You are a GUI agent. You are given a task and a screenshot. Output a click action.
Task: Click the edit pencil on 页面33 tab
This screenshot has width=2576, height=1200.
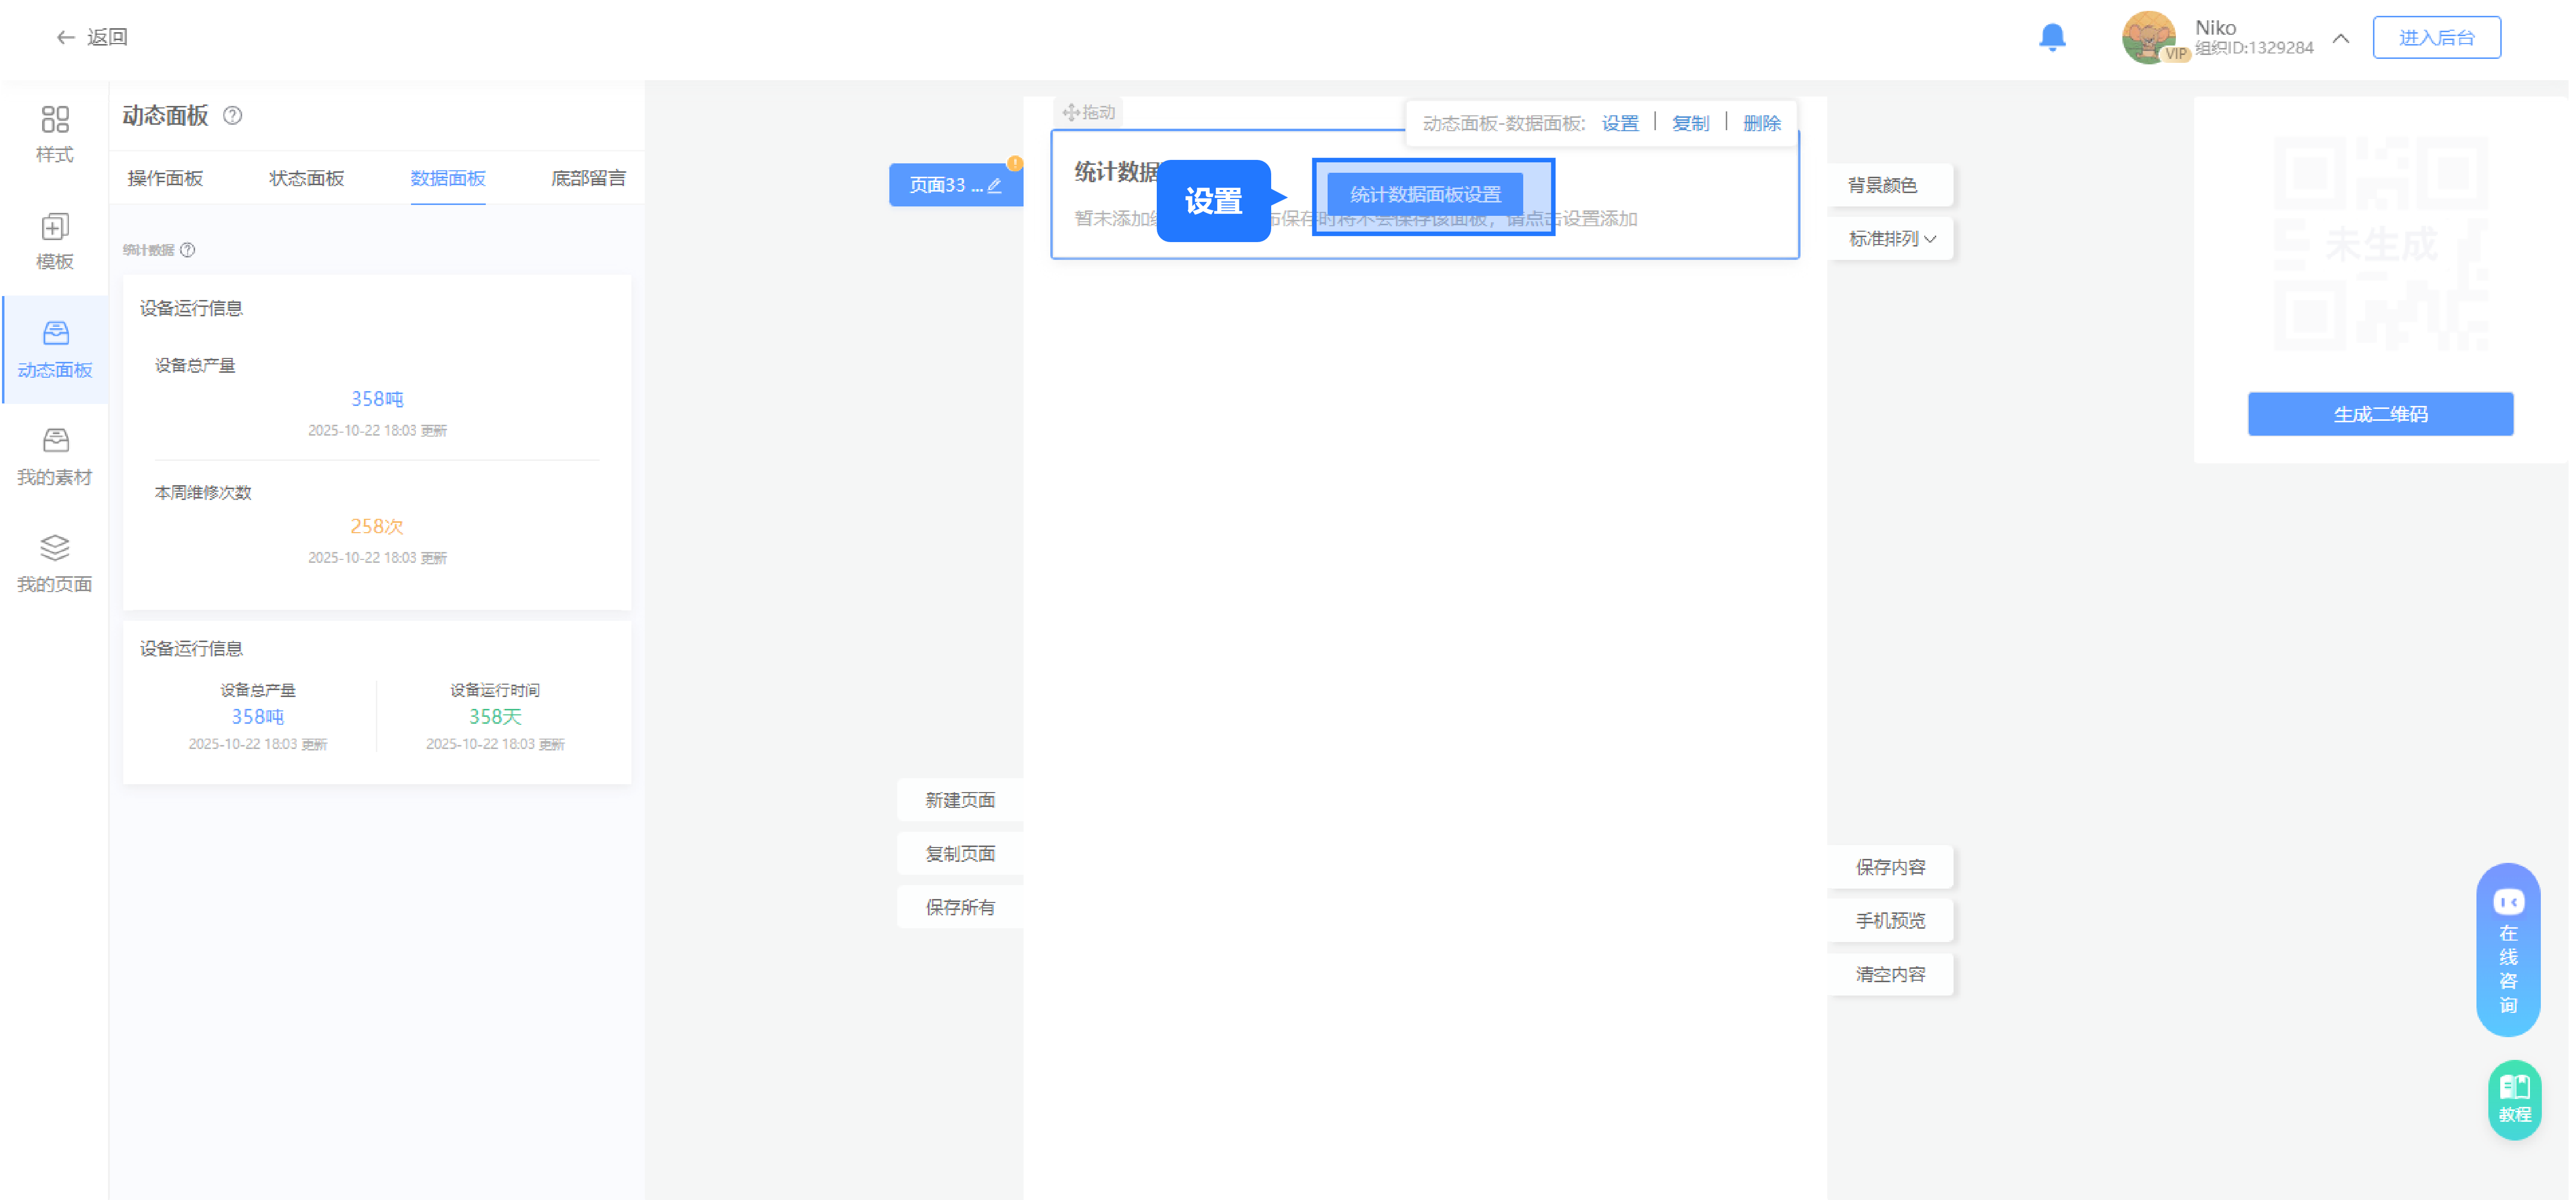[x=994, y=185]
